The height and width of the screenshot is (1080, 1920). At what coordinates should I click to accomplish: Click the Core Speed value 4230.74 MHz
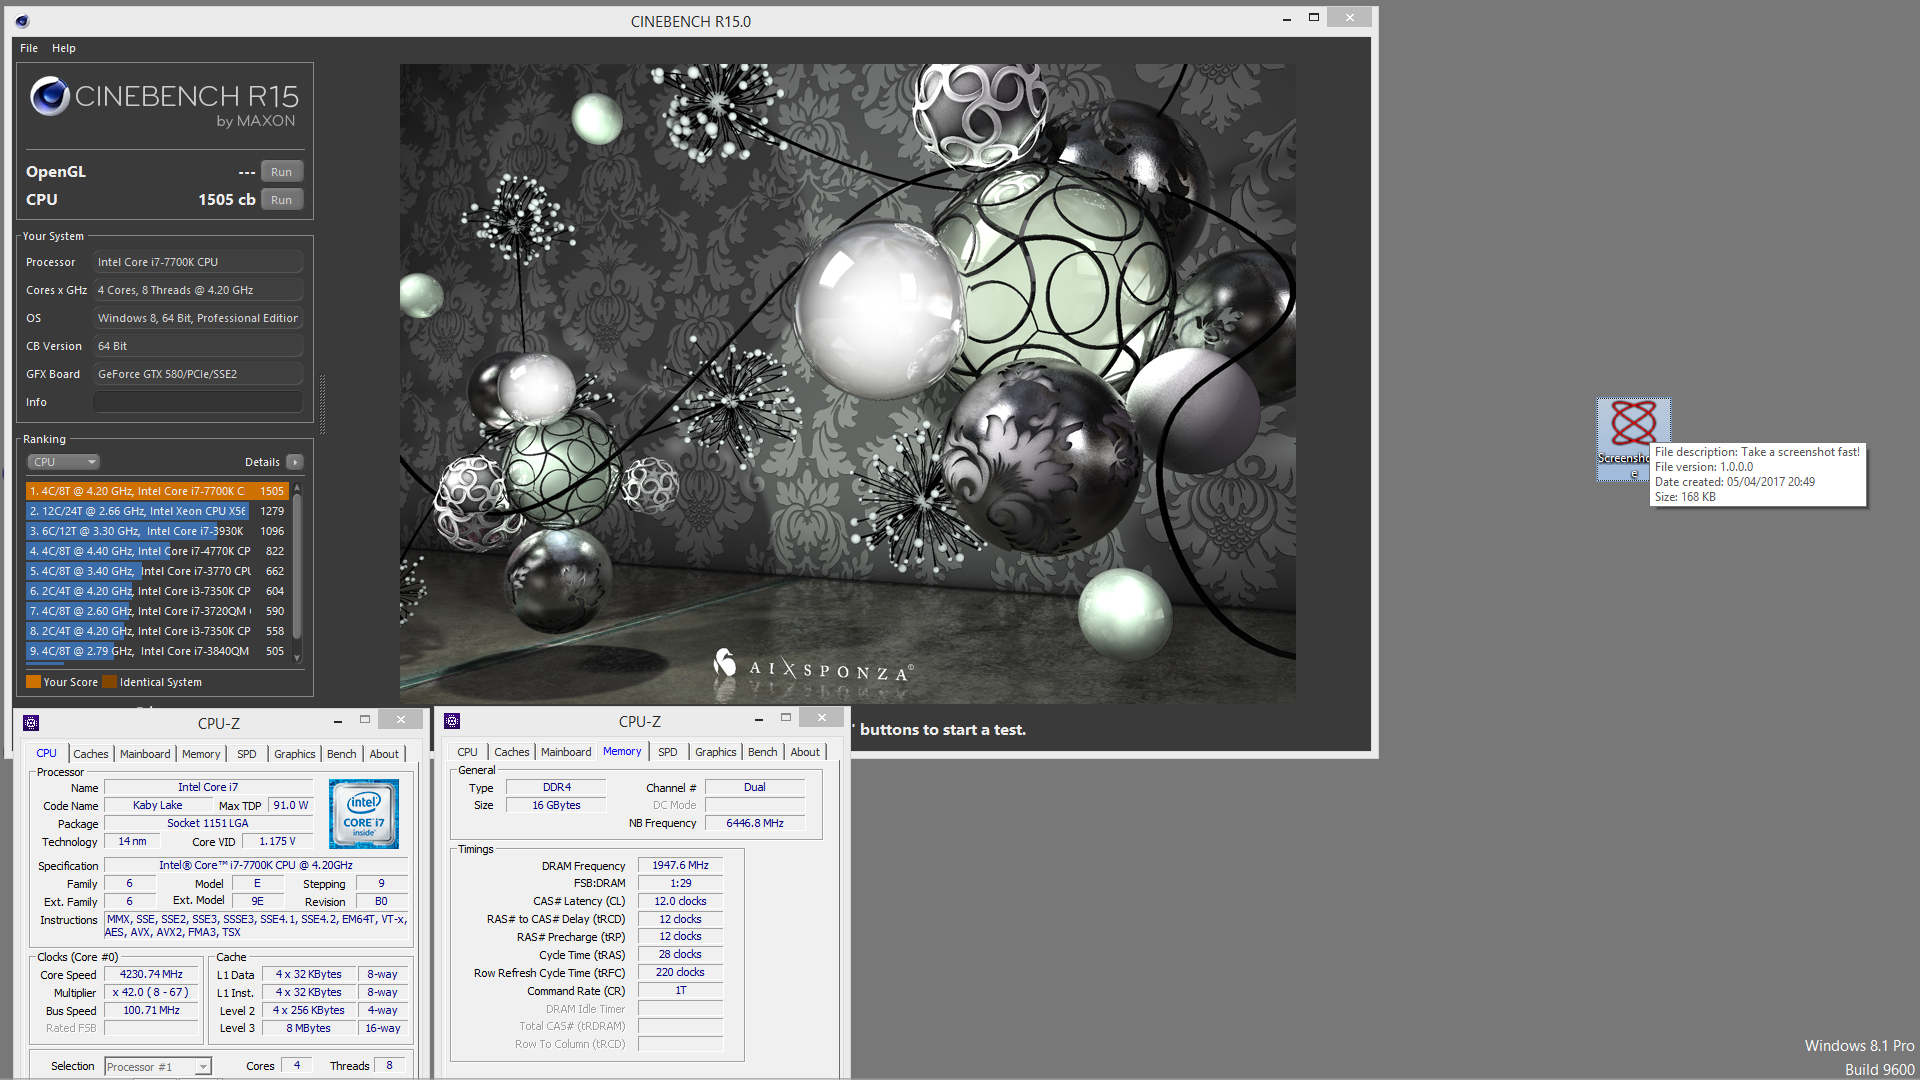pos(151,974)
